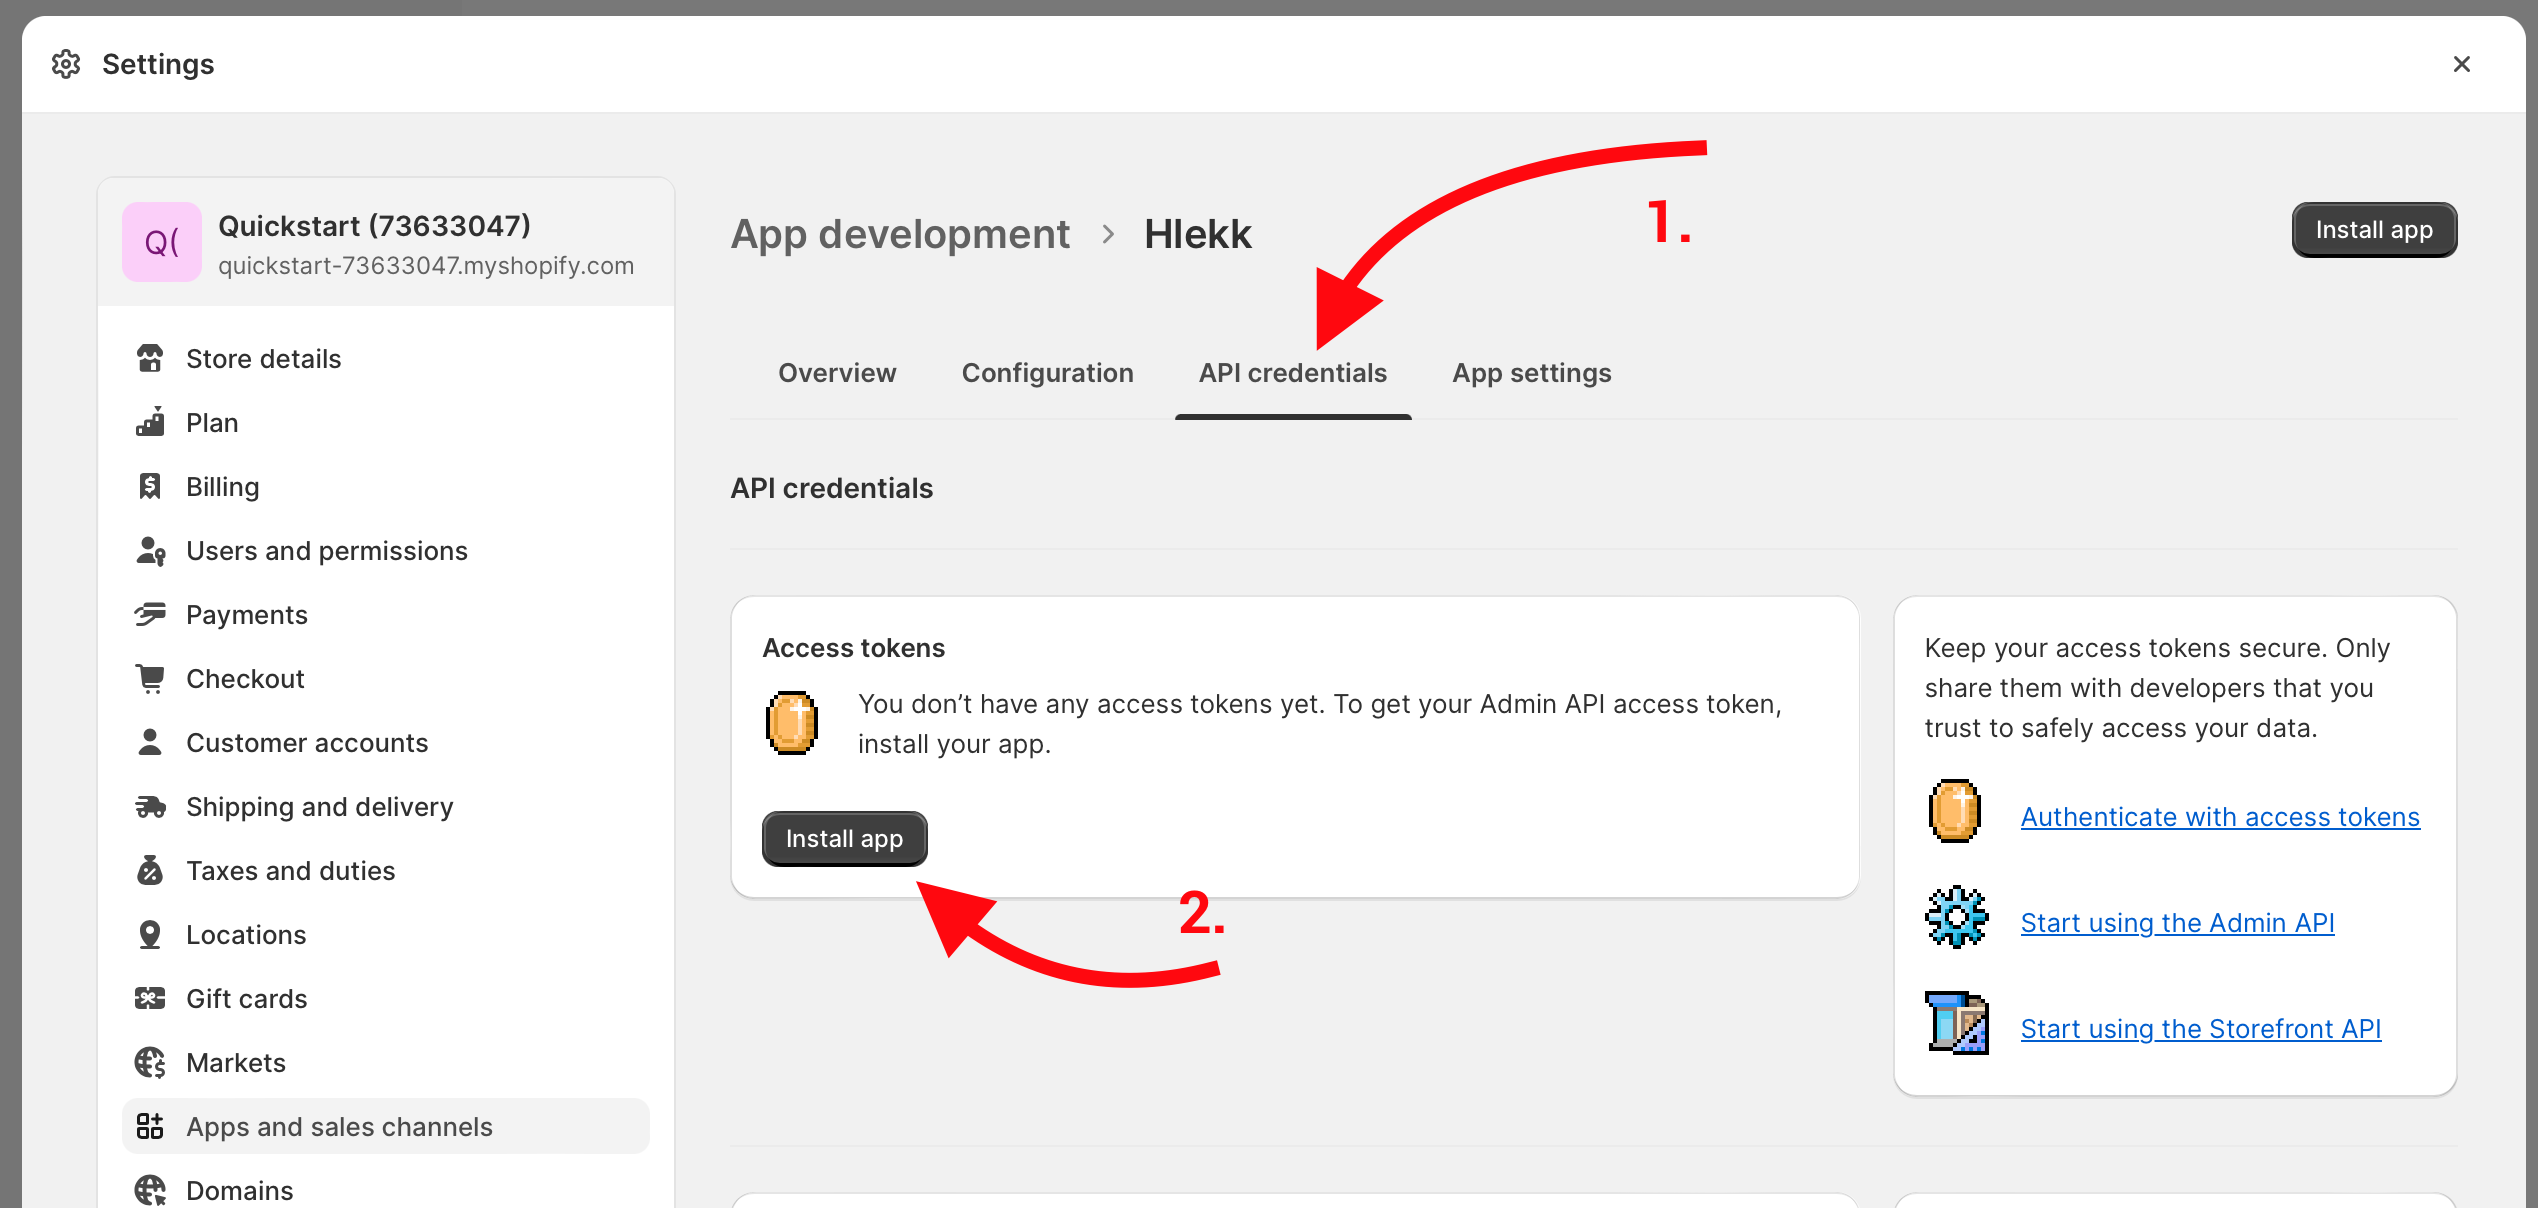Viewport: 2538px width, 1208px height.
Task: Open Taxes and duties settings
Action: click(386, 871)
